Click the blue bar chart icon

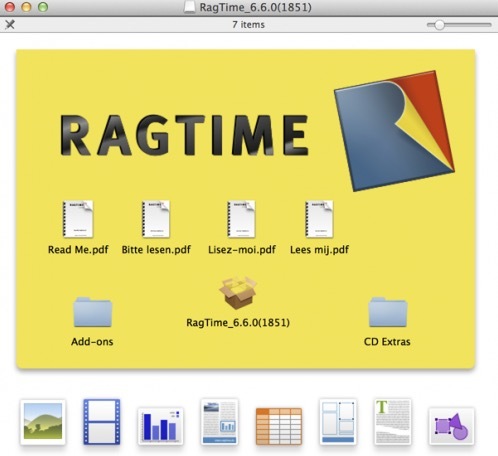click(x=160, y=426)
